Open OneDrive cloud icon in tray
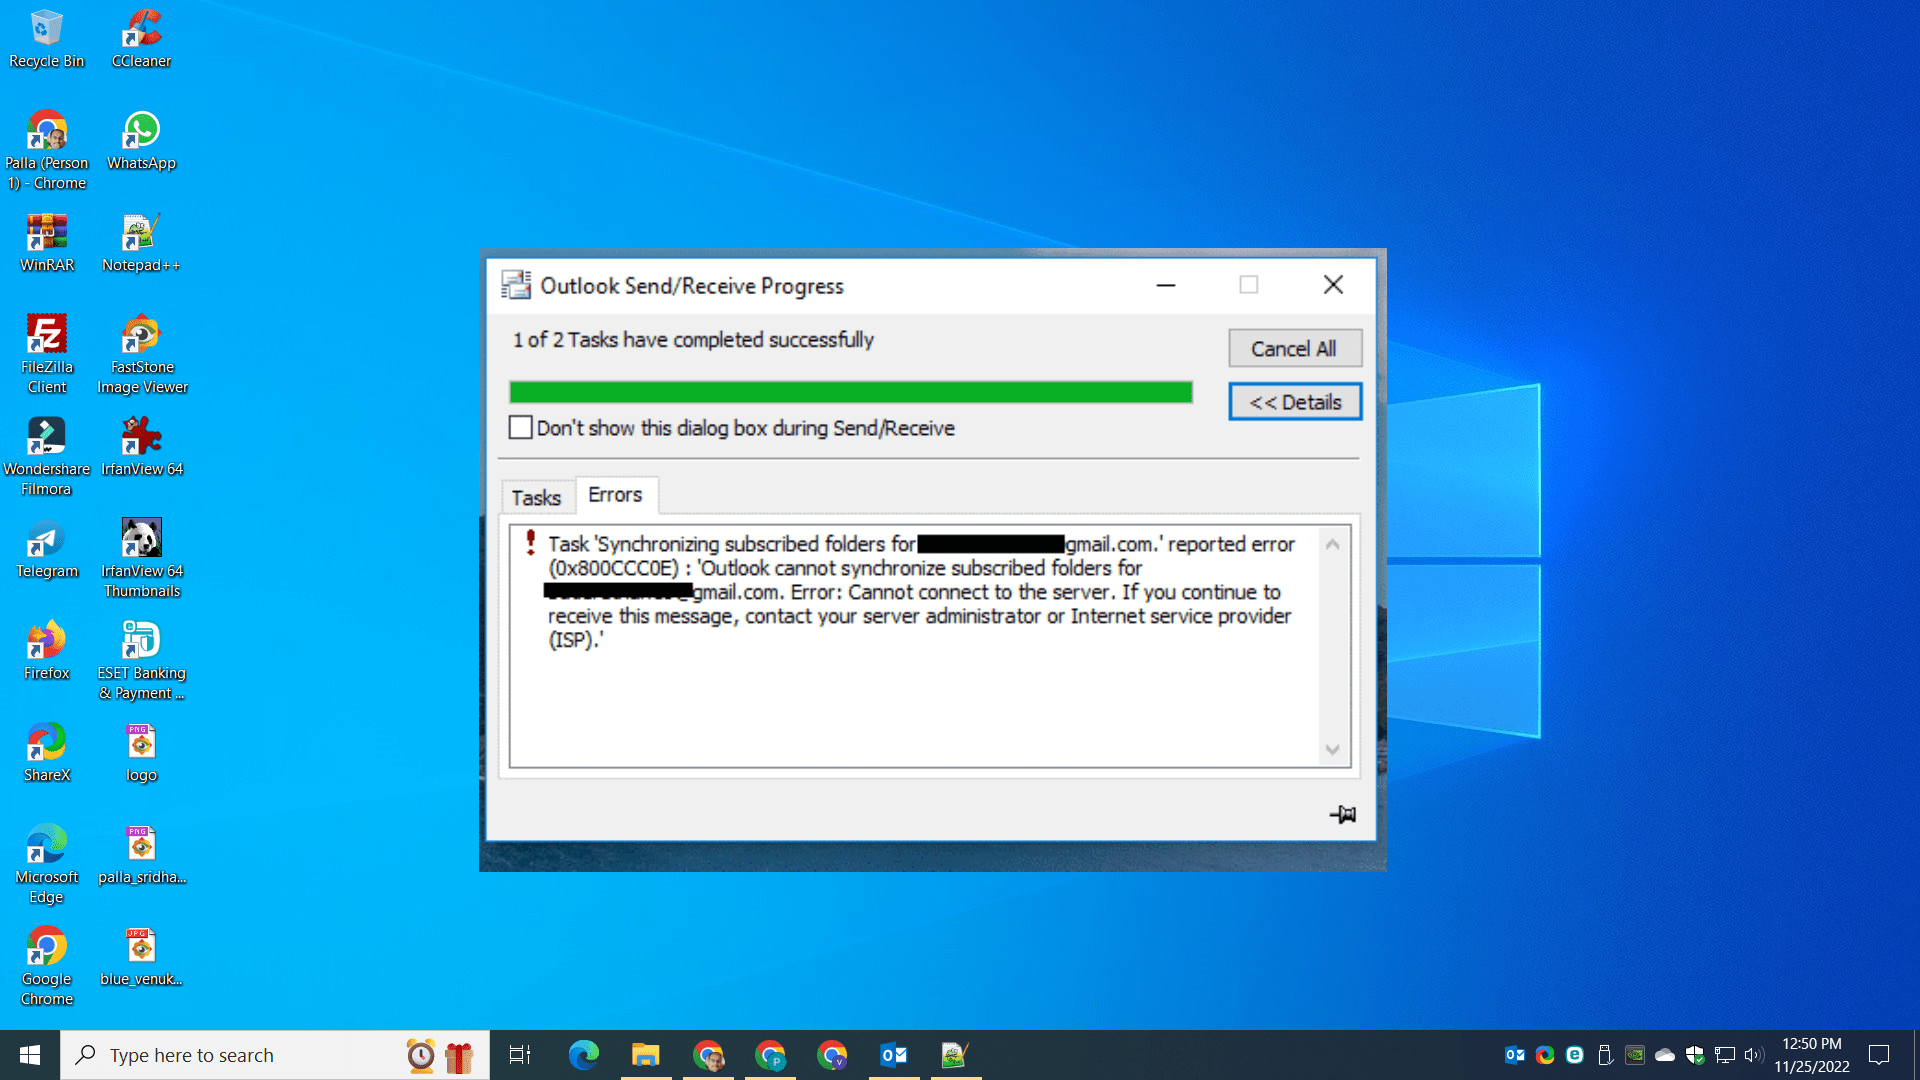 pyautogui.click(x=1665, y=1055)
